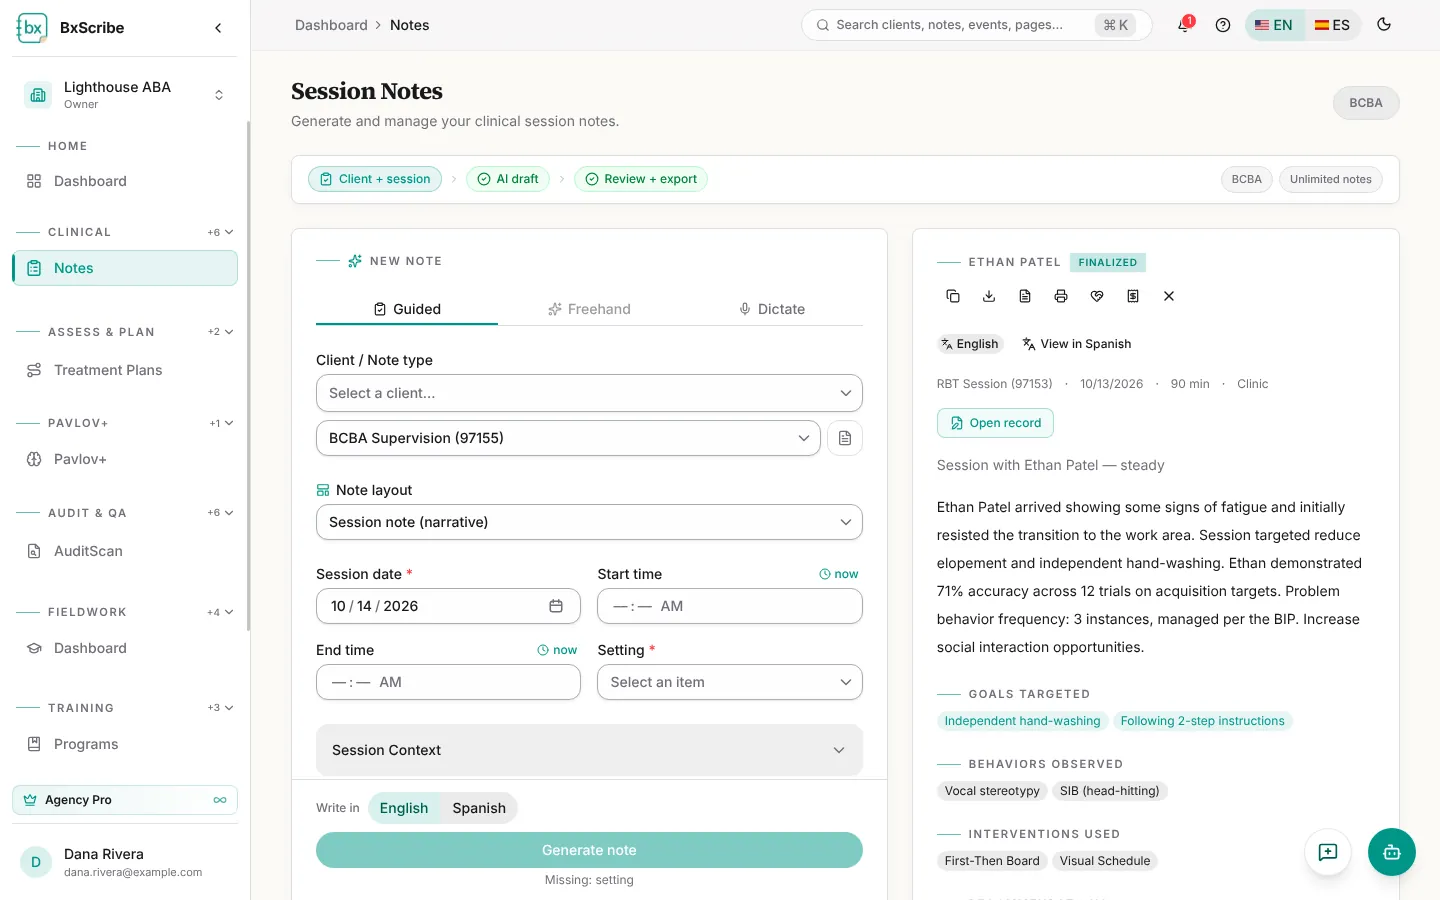Image resolution: width=1440 pixels, height=900 pixels.
Task: Open the BCBA Supervision (97155) note type dropdown
Action: click(568, 438)
